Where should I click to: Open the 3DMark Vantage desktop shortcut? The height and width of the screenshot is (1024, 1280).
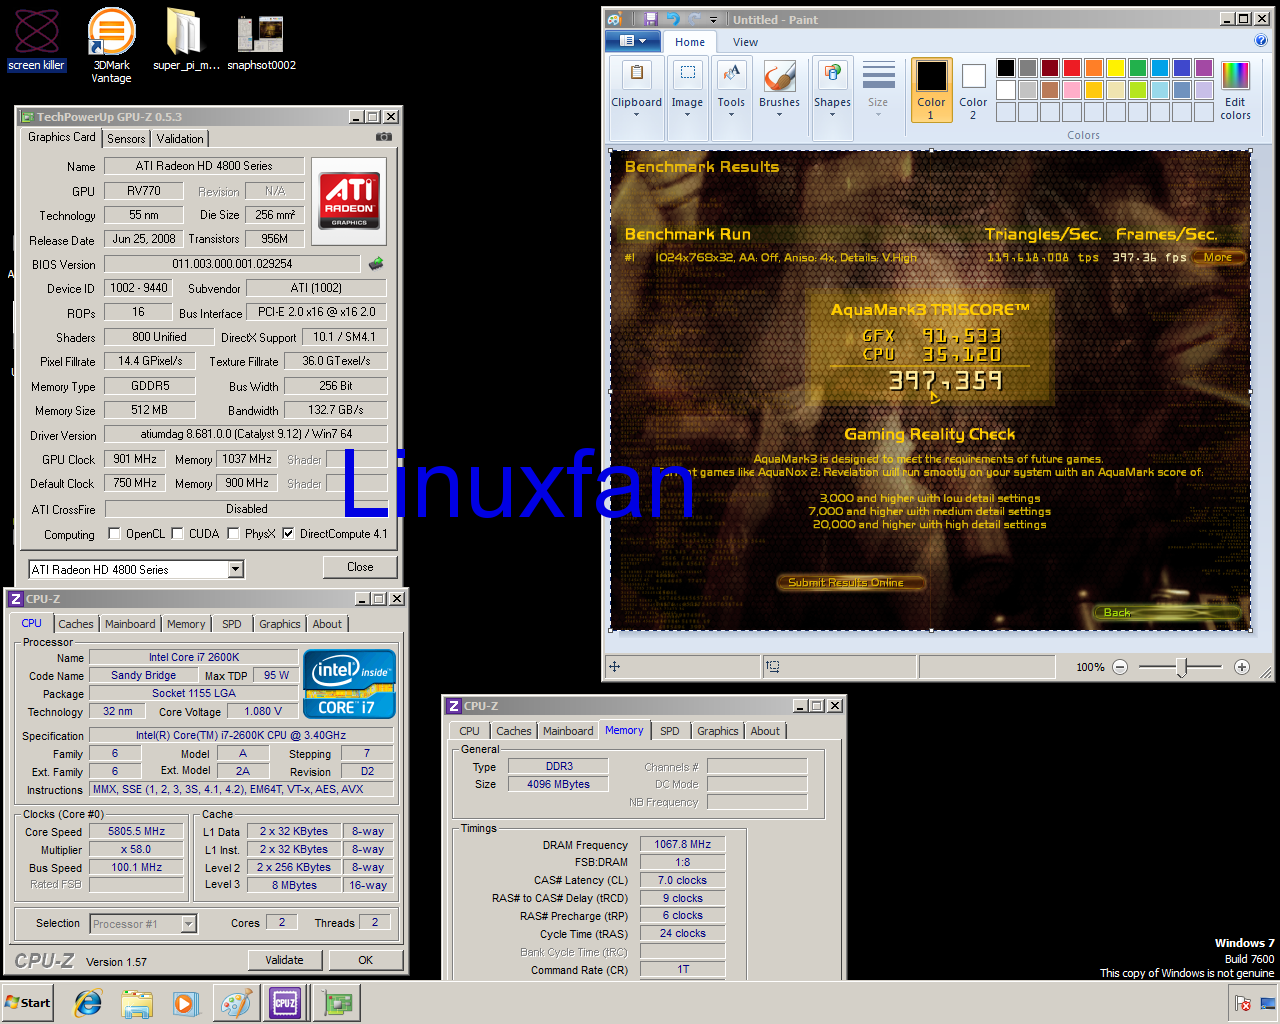[111, 45]
